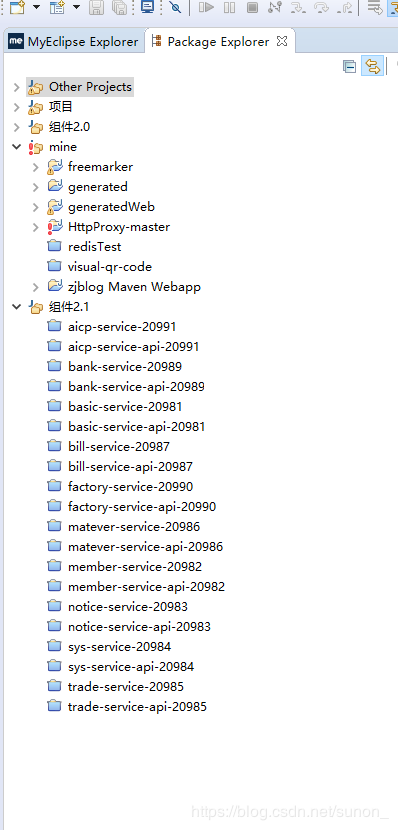
Task: Click the Disconnect debug icon
Action: [275, 7]
